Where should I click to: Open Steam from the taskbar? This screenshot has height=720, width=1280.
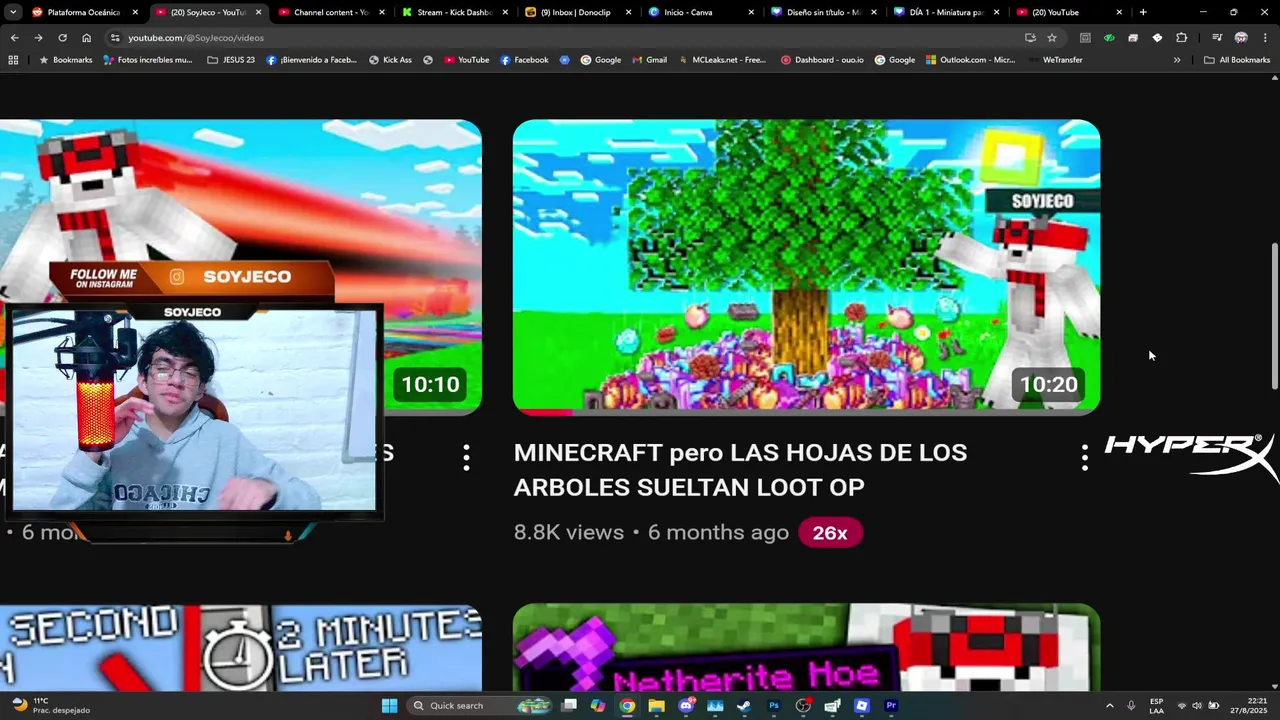[x=744, y=705]
